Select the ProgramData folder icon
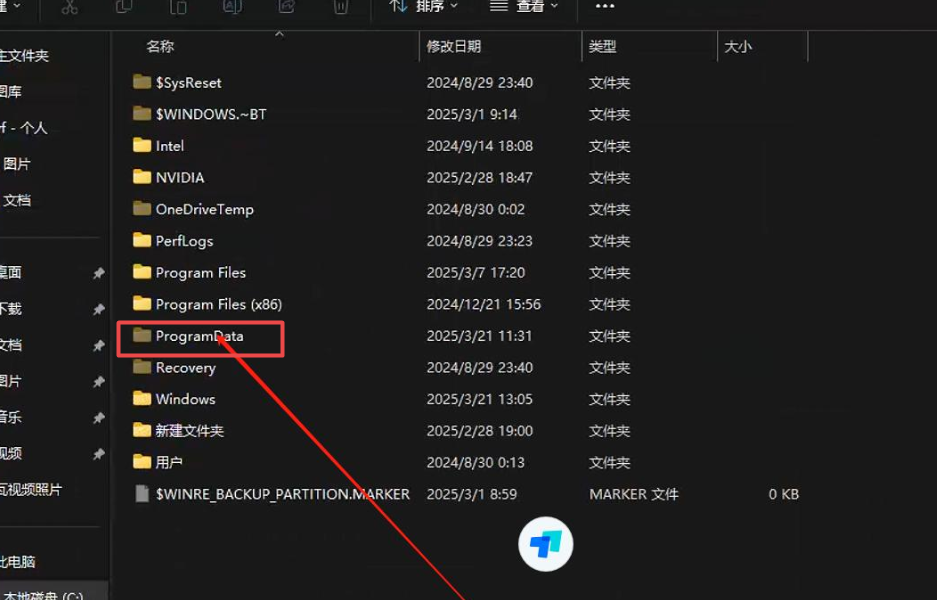The height and width of the screenshot is (600, 937). point(142,336)
